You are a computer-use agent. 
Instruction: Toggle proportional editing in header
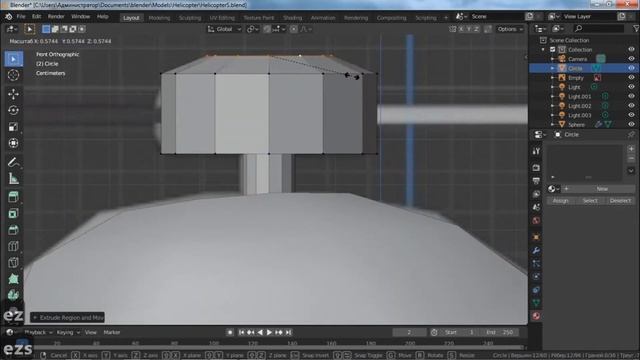(293, 29)
